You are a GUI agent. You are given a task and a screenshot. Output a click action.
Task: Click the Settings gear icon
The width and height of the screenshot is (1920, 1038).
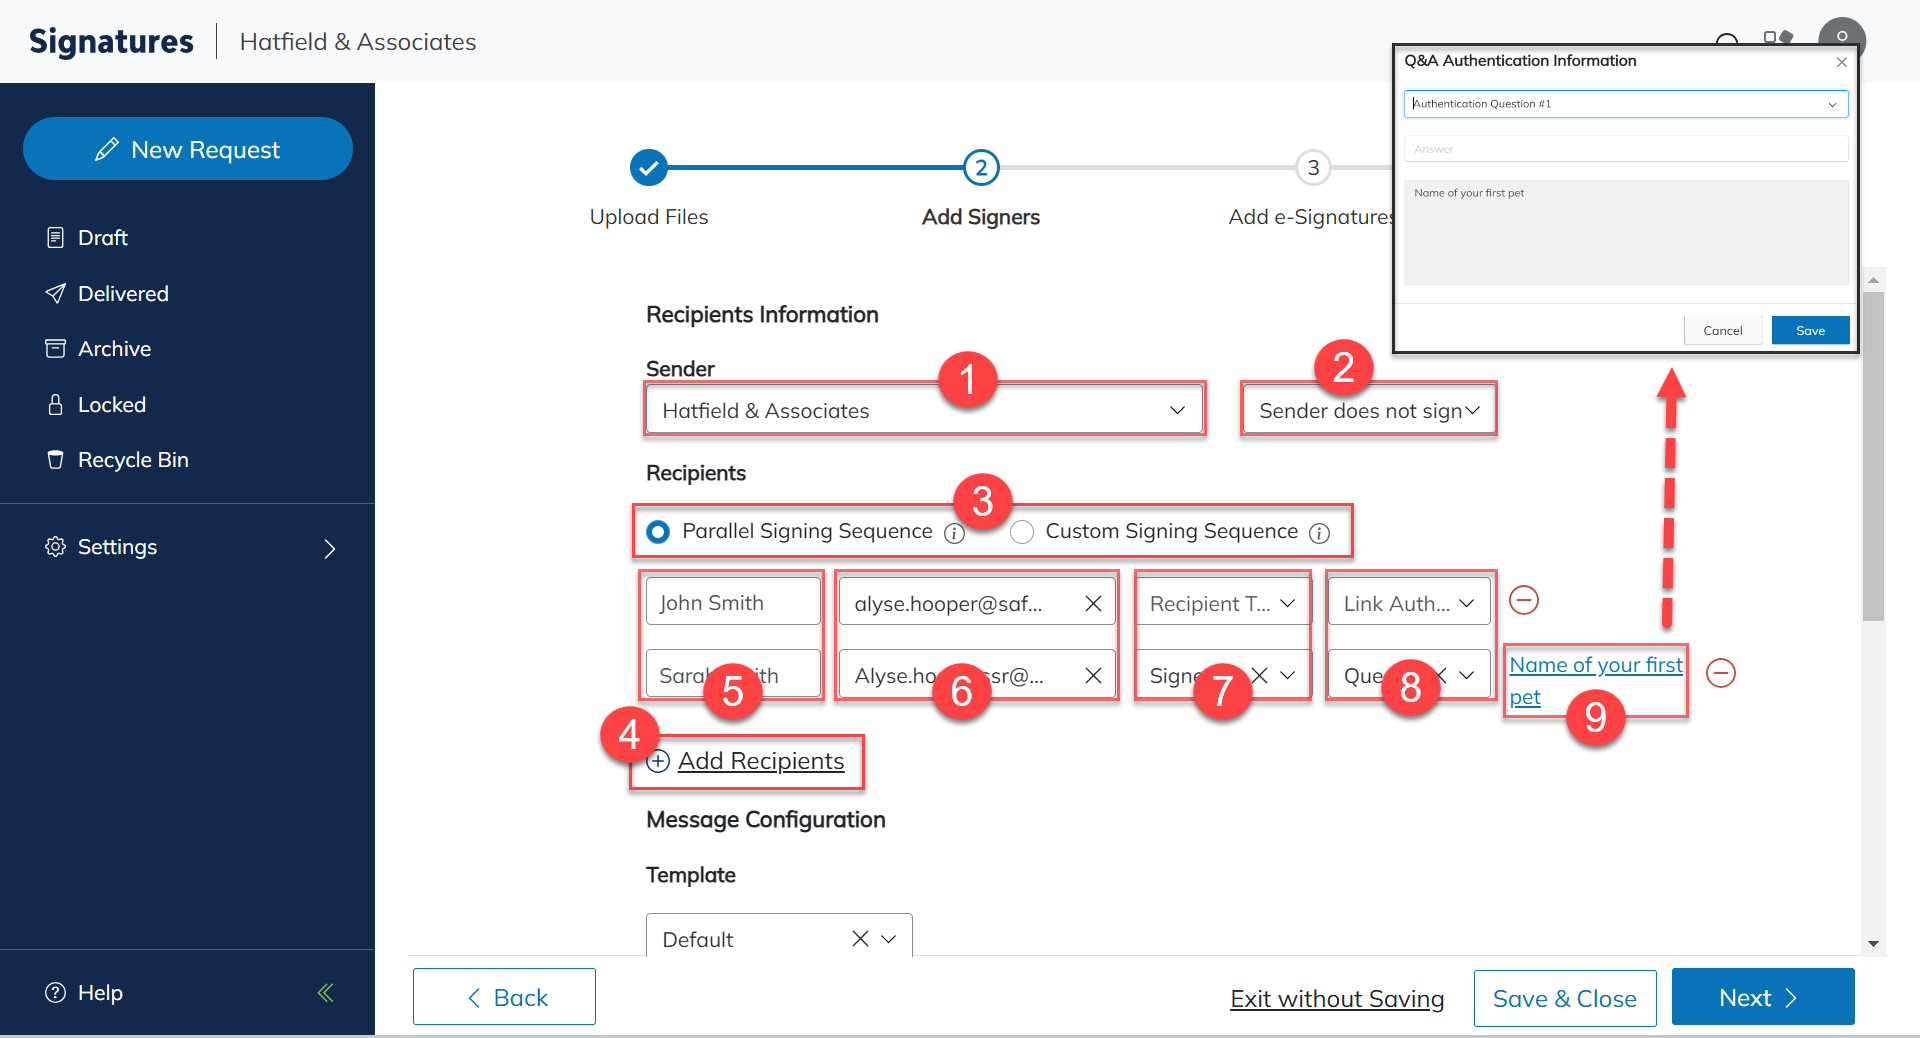coord(56,547)
